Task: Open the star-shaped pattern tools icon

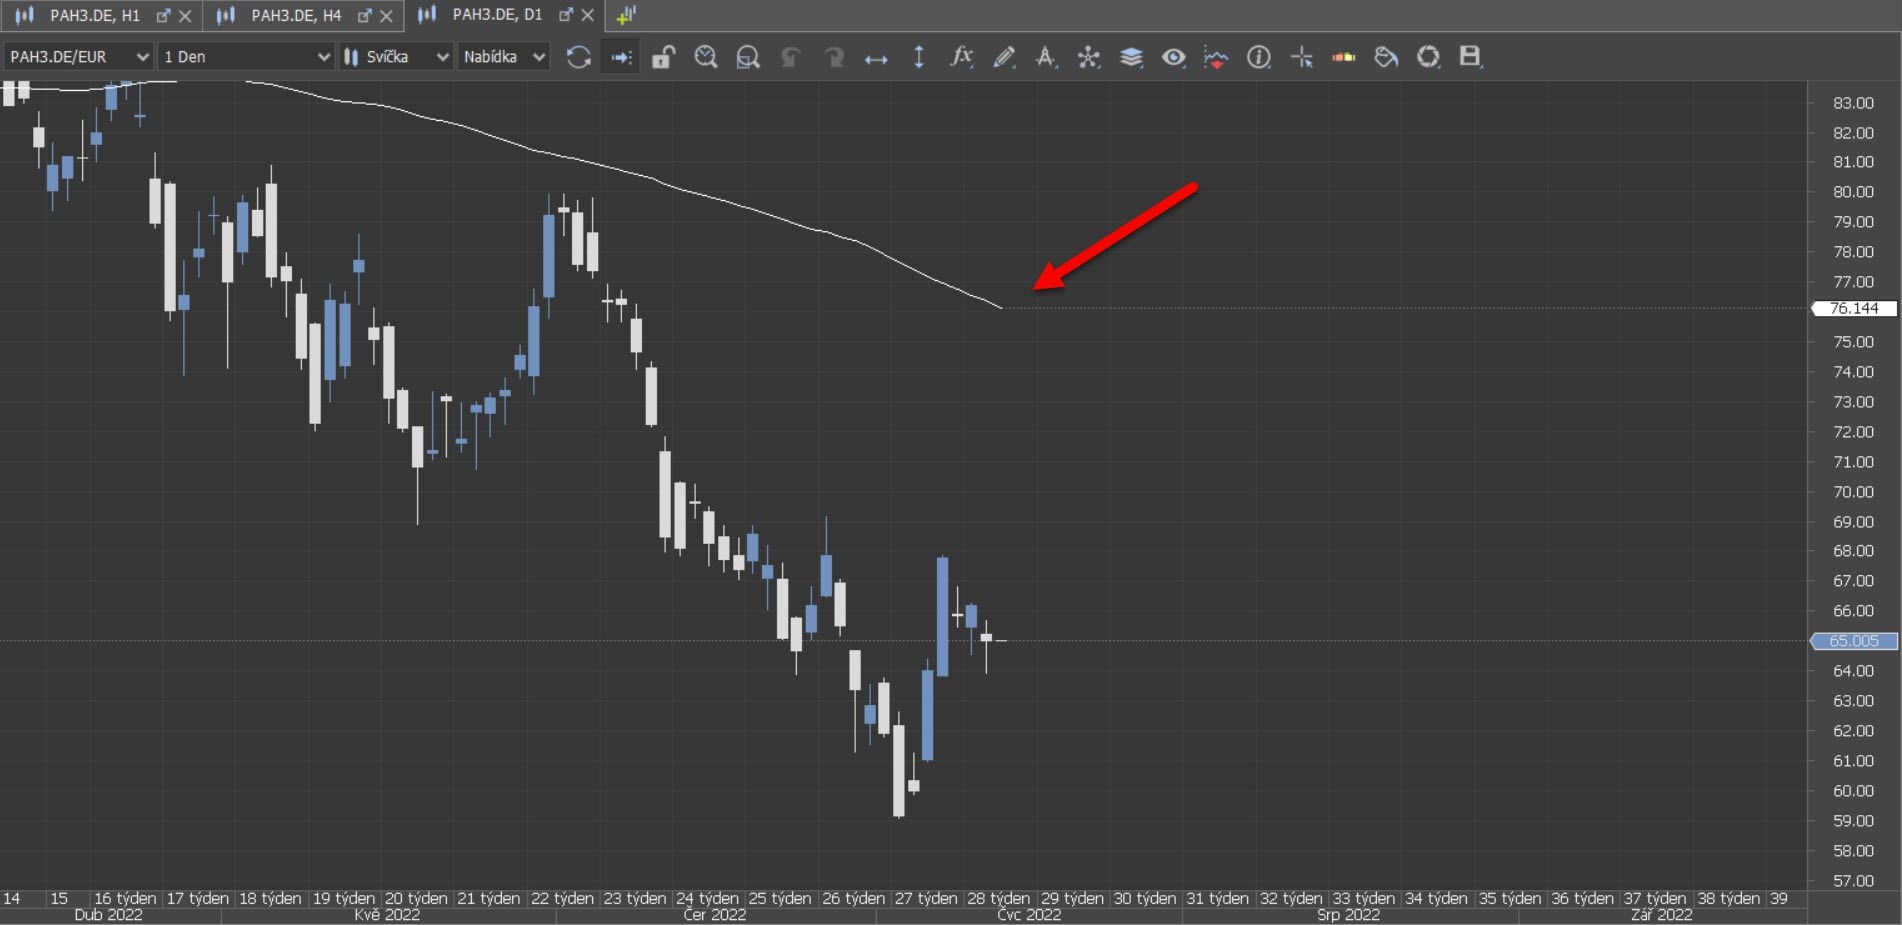Action: coord(1089,57)
